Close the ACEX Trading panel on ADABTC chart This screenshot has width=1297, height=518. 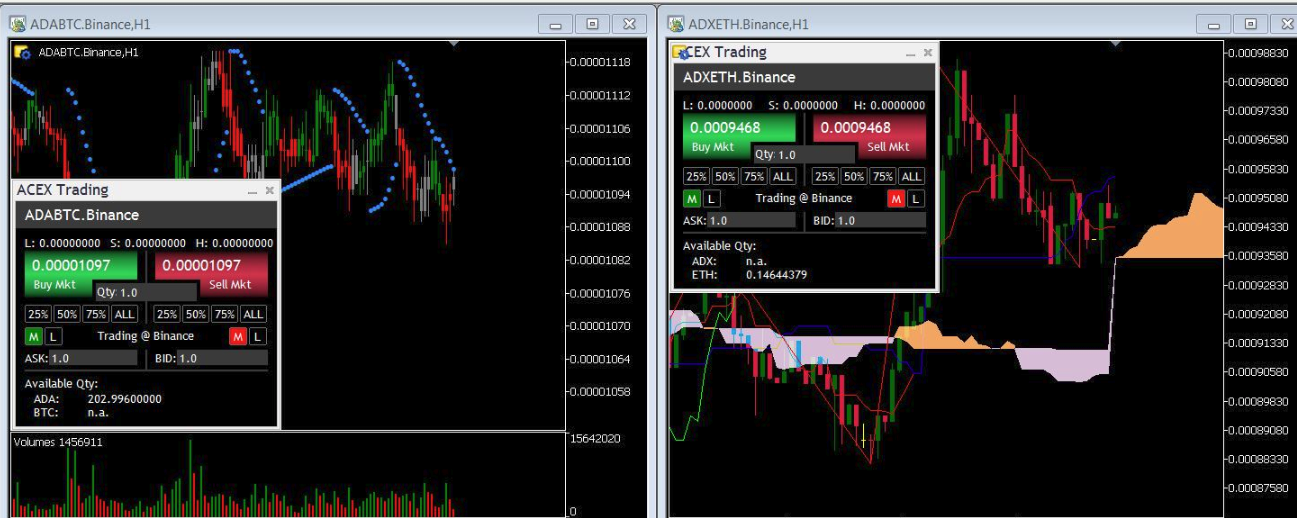click(269, 190)
